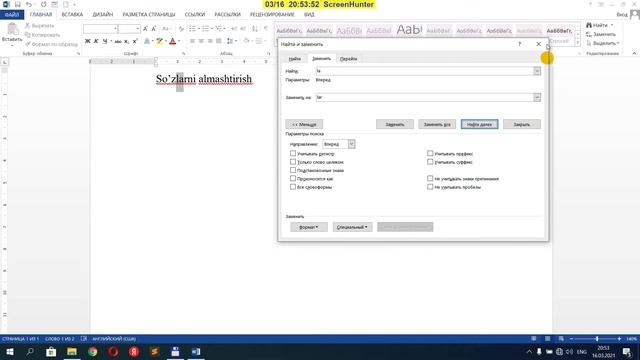Decrease font size with small A icon
The width and height of the screenshot is (640, 360).
point(154,29)
